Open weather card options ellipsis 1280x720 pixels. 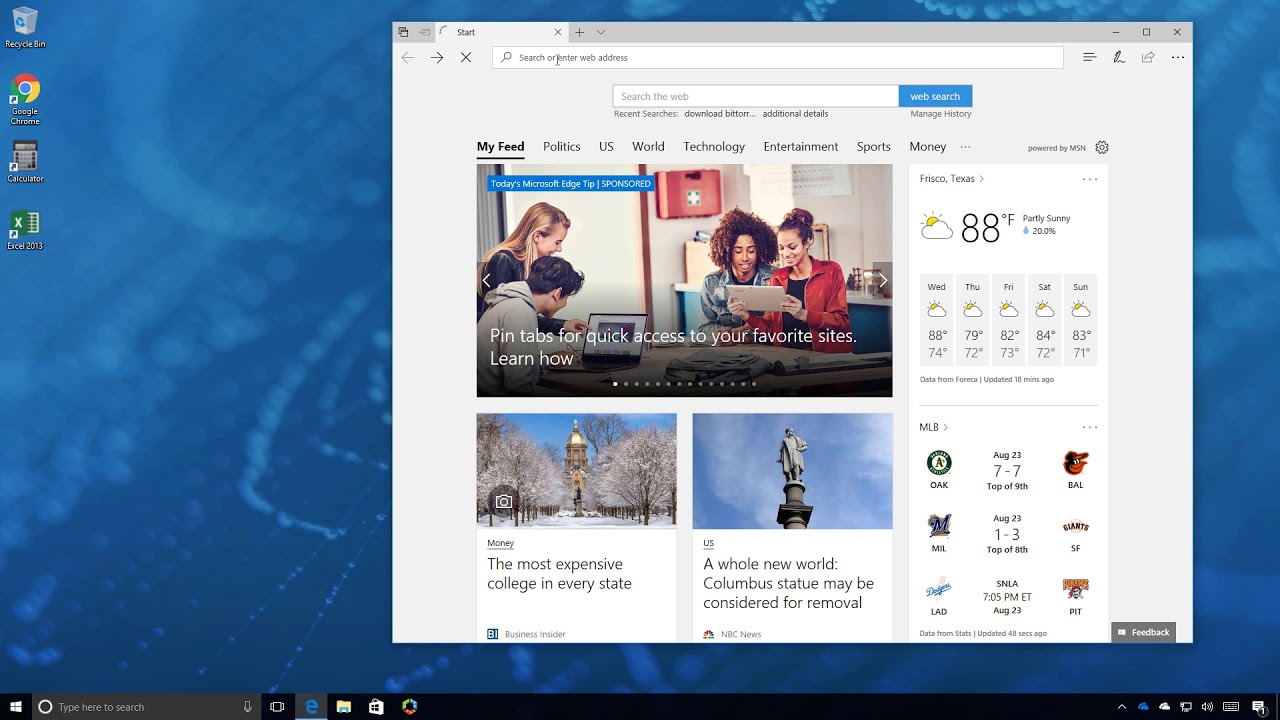click(1089, 179)
